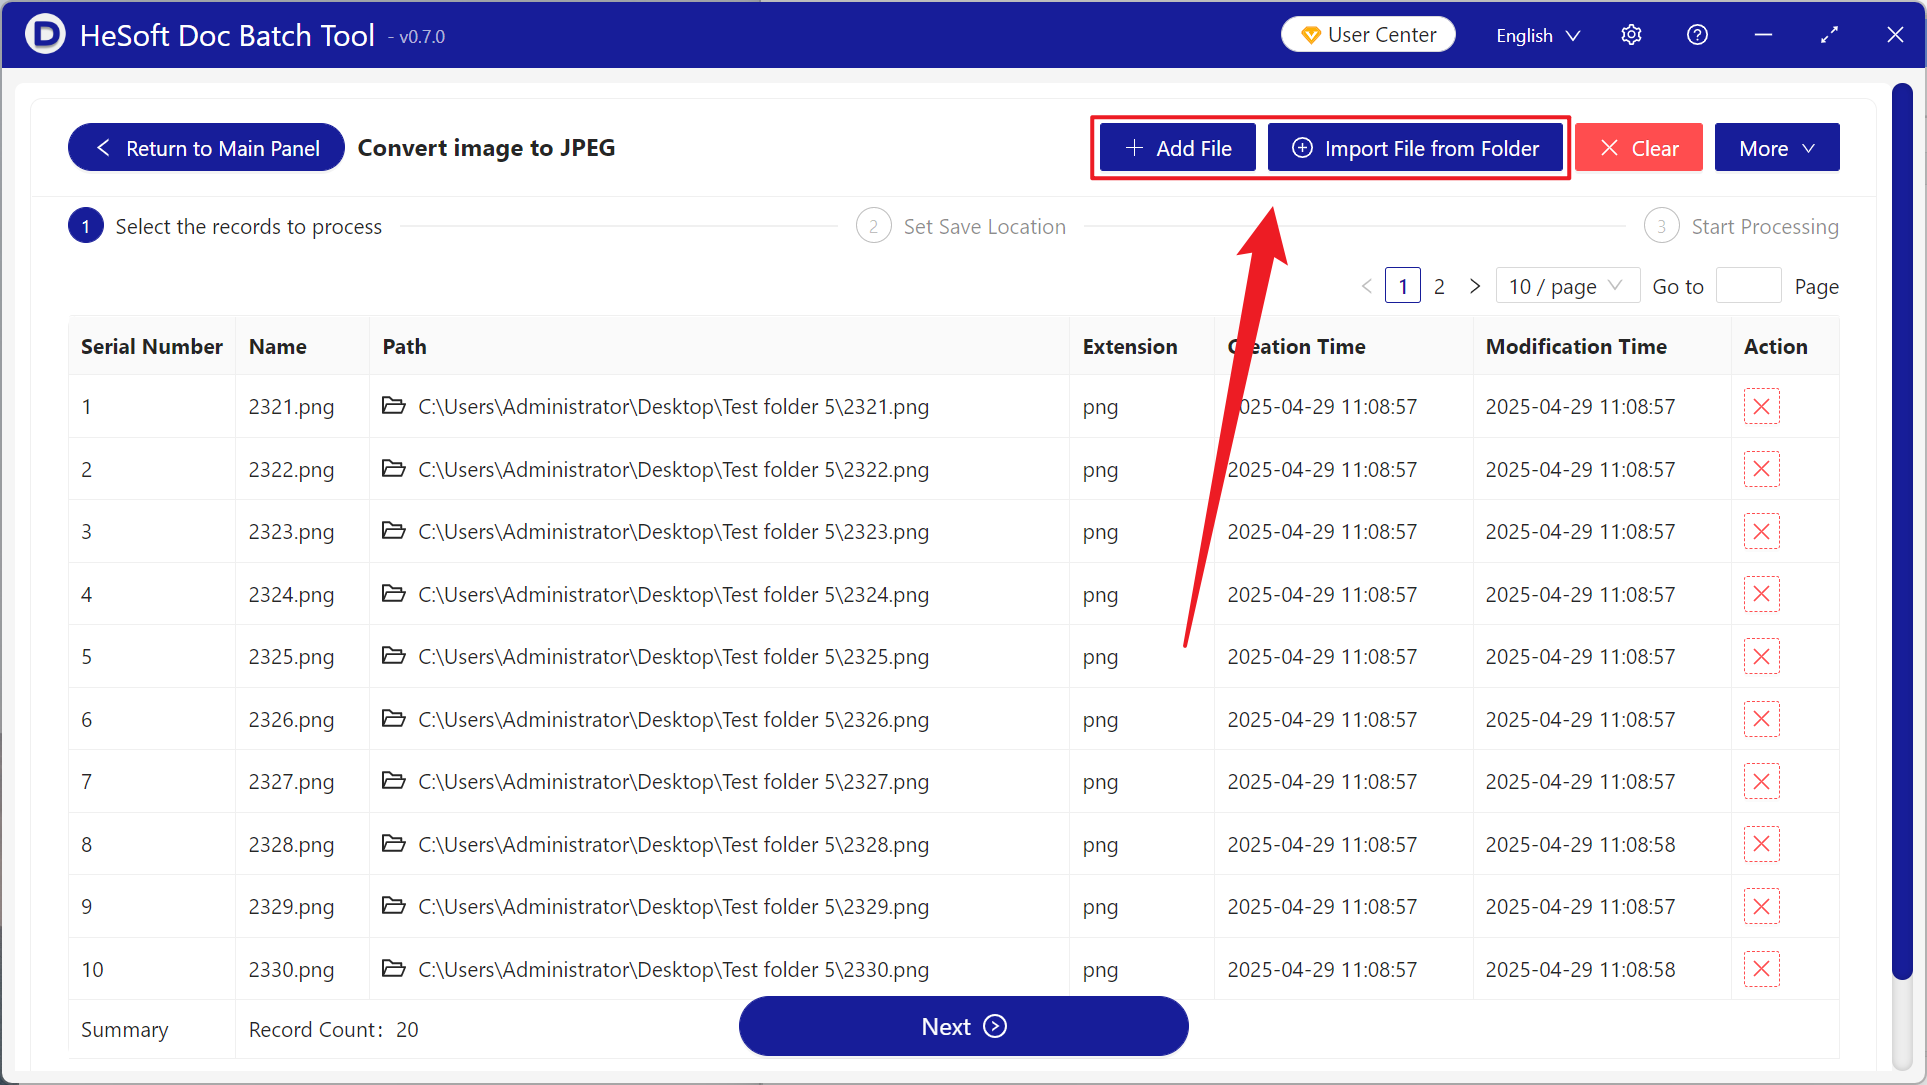Open the help question mark icon
The width and height of the screenshot is (1927, 1085).
(x=1697, y=35)
